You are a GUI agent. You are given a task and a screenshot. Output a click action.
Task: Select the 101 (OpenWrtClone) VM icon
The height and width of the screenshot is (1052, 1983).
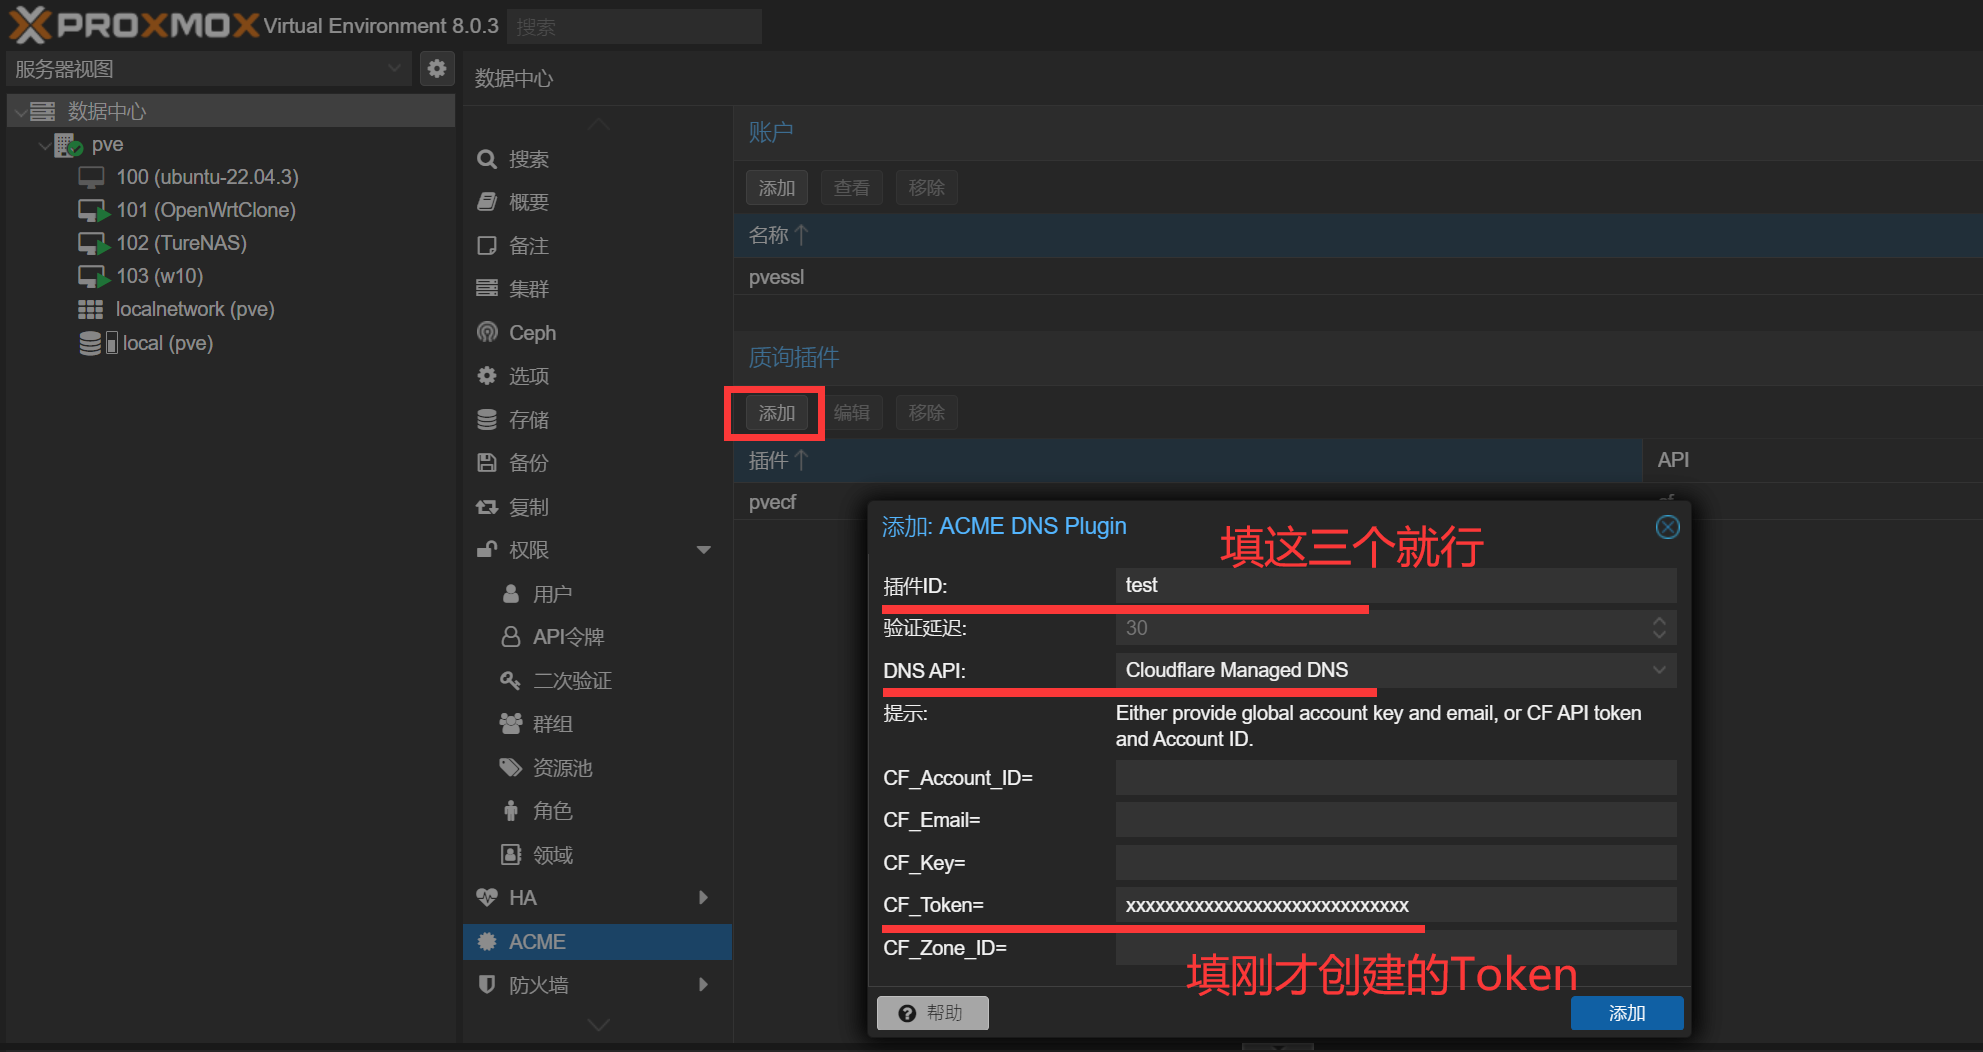pos(93,211)
